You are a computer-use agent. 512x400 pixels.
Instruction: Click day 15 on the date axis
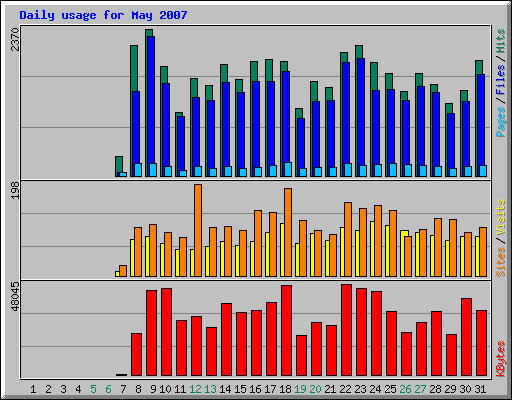(x=240, y=389)
